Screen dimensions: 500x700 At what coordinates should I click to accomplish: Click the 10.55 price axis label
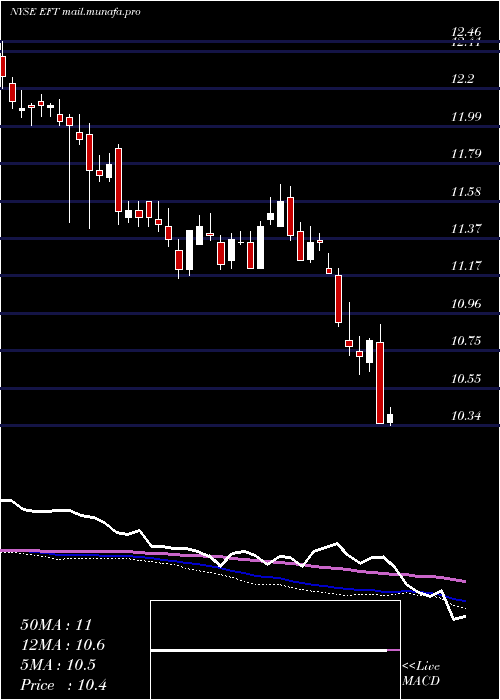[466, 379]
